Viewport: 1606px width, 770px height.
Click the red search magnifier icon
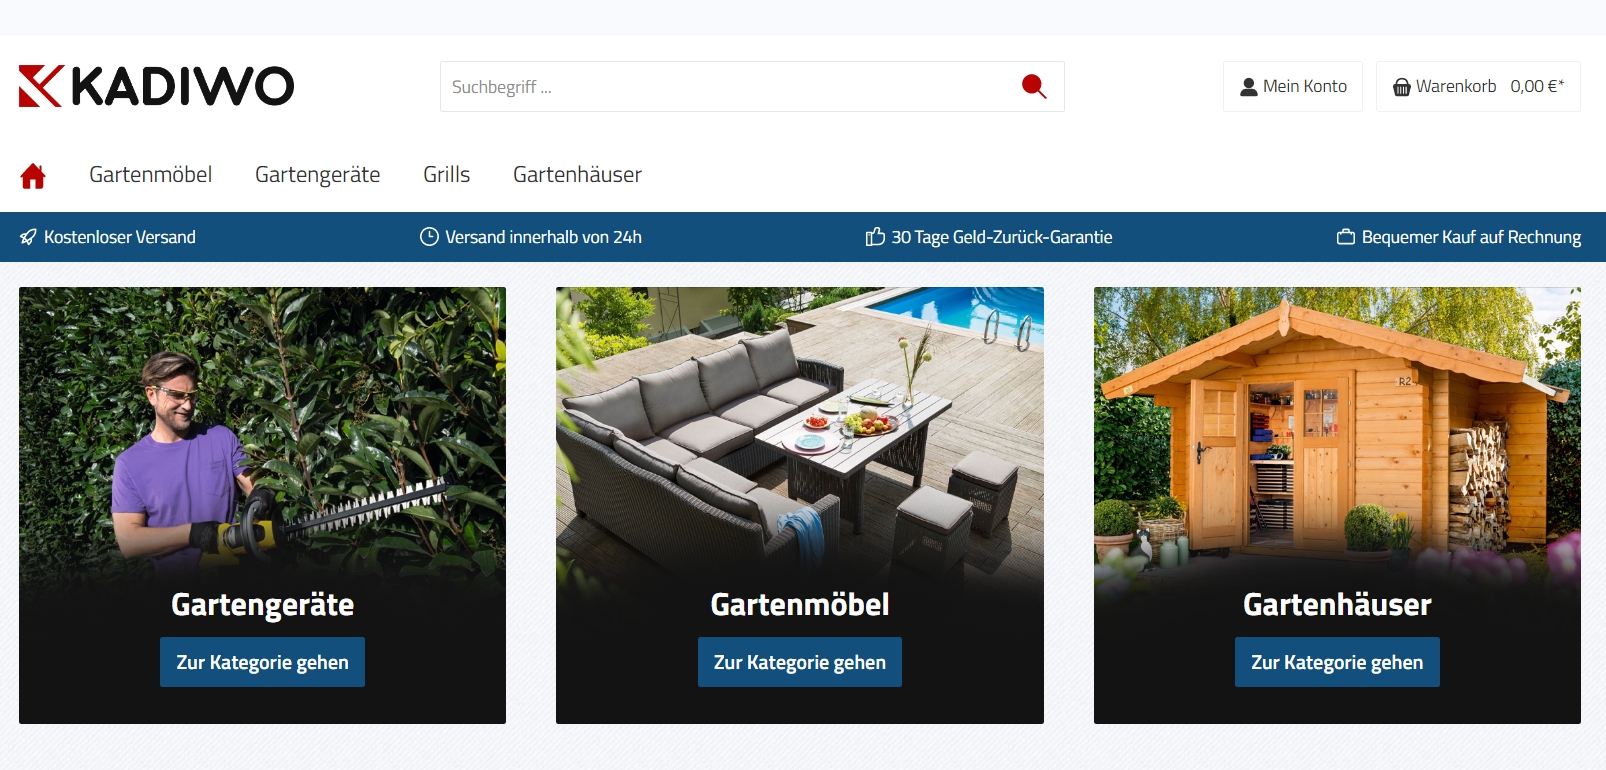click(x=1034, y=87)
